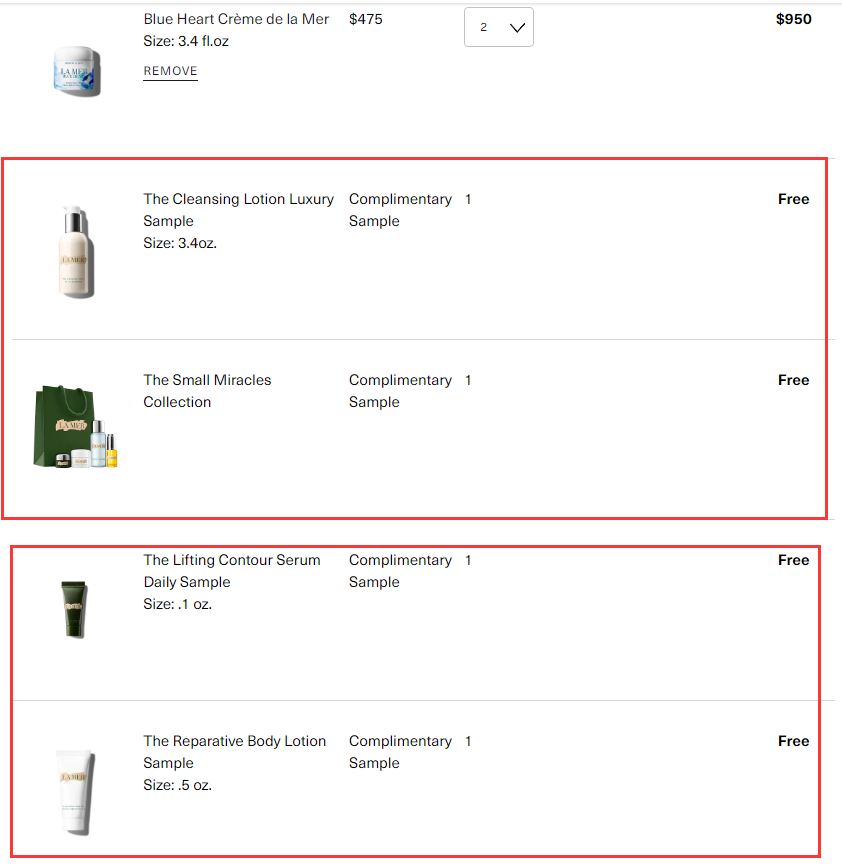Click the Free label for Lifting Contour Serum
842x864 pixels.
click(x=793, y=560)
